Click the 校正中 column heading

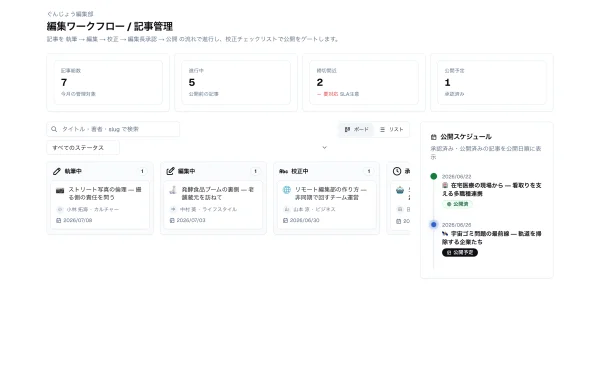pyautogui.click(x=300, y=171)
